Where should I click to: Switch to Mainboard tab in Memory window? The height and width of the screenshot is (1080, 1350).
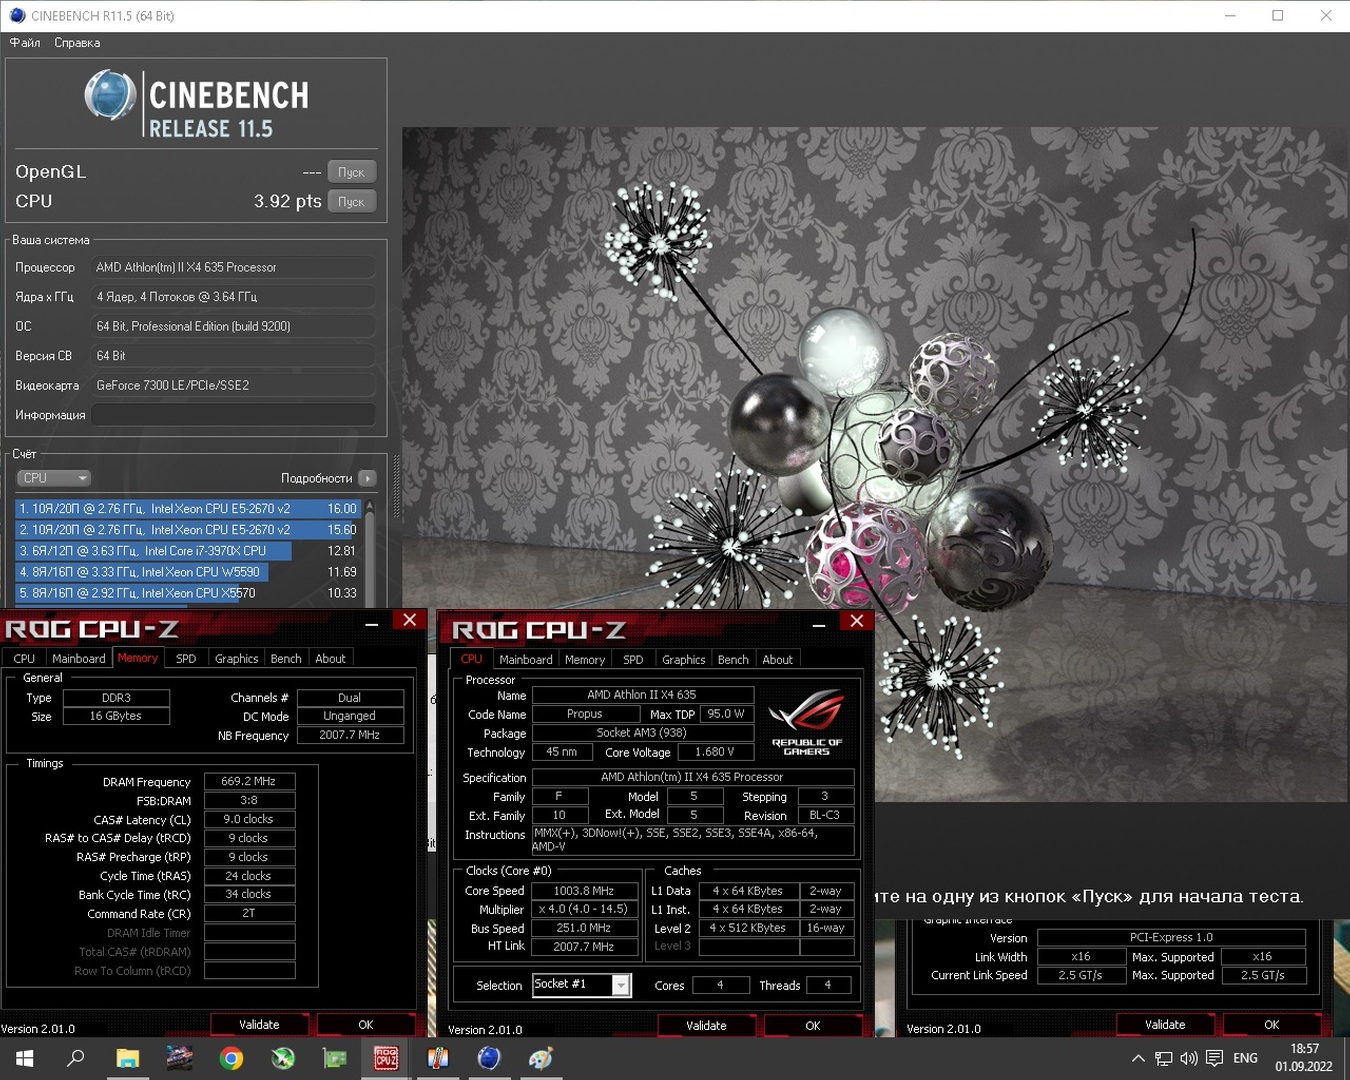coord(78,658)
